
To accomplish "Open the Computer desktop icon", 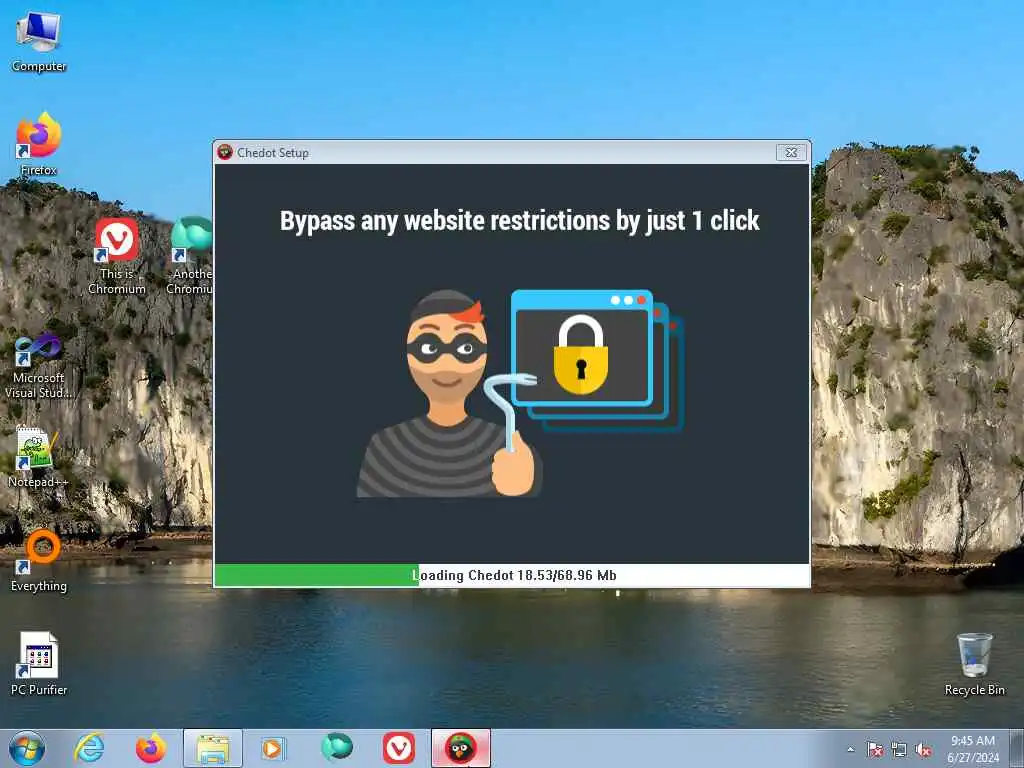I will click(x=39, y=40).
